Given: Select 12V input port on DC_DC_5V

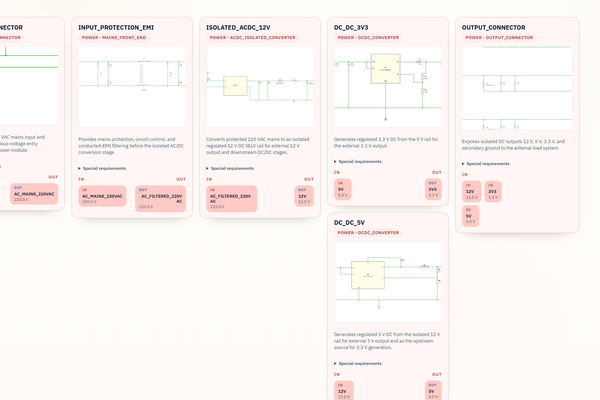Looking at the screenshot, I should coord(344,390).
